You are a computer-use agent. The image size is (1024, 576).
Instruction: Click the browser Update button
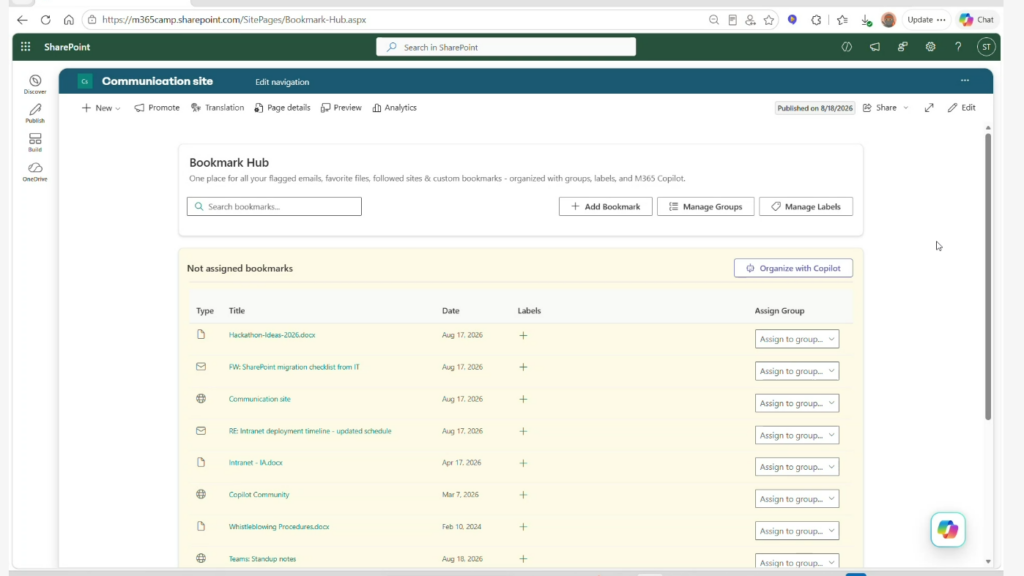pyautogui.click(x=926, y=20)
